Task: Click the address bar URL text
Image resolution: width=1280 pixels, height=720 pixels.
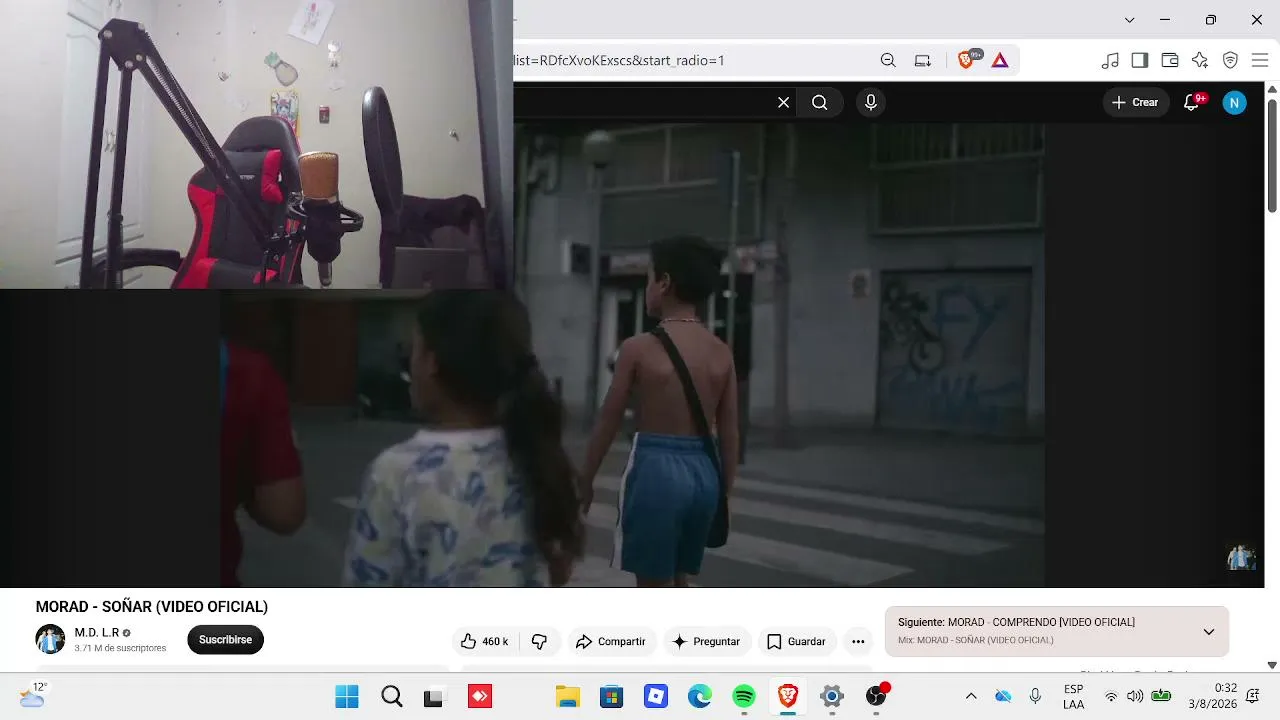Action: 620,60
